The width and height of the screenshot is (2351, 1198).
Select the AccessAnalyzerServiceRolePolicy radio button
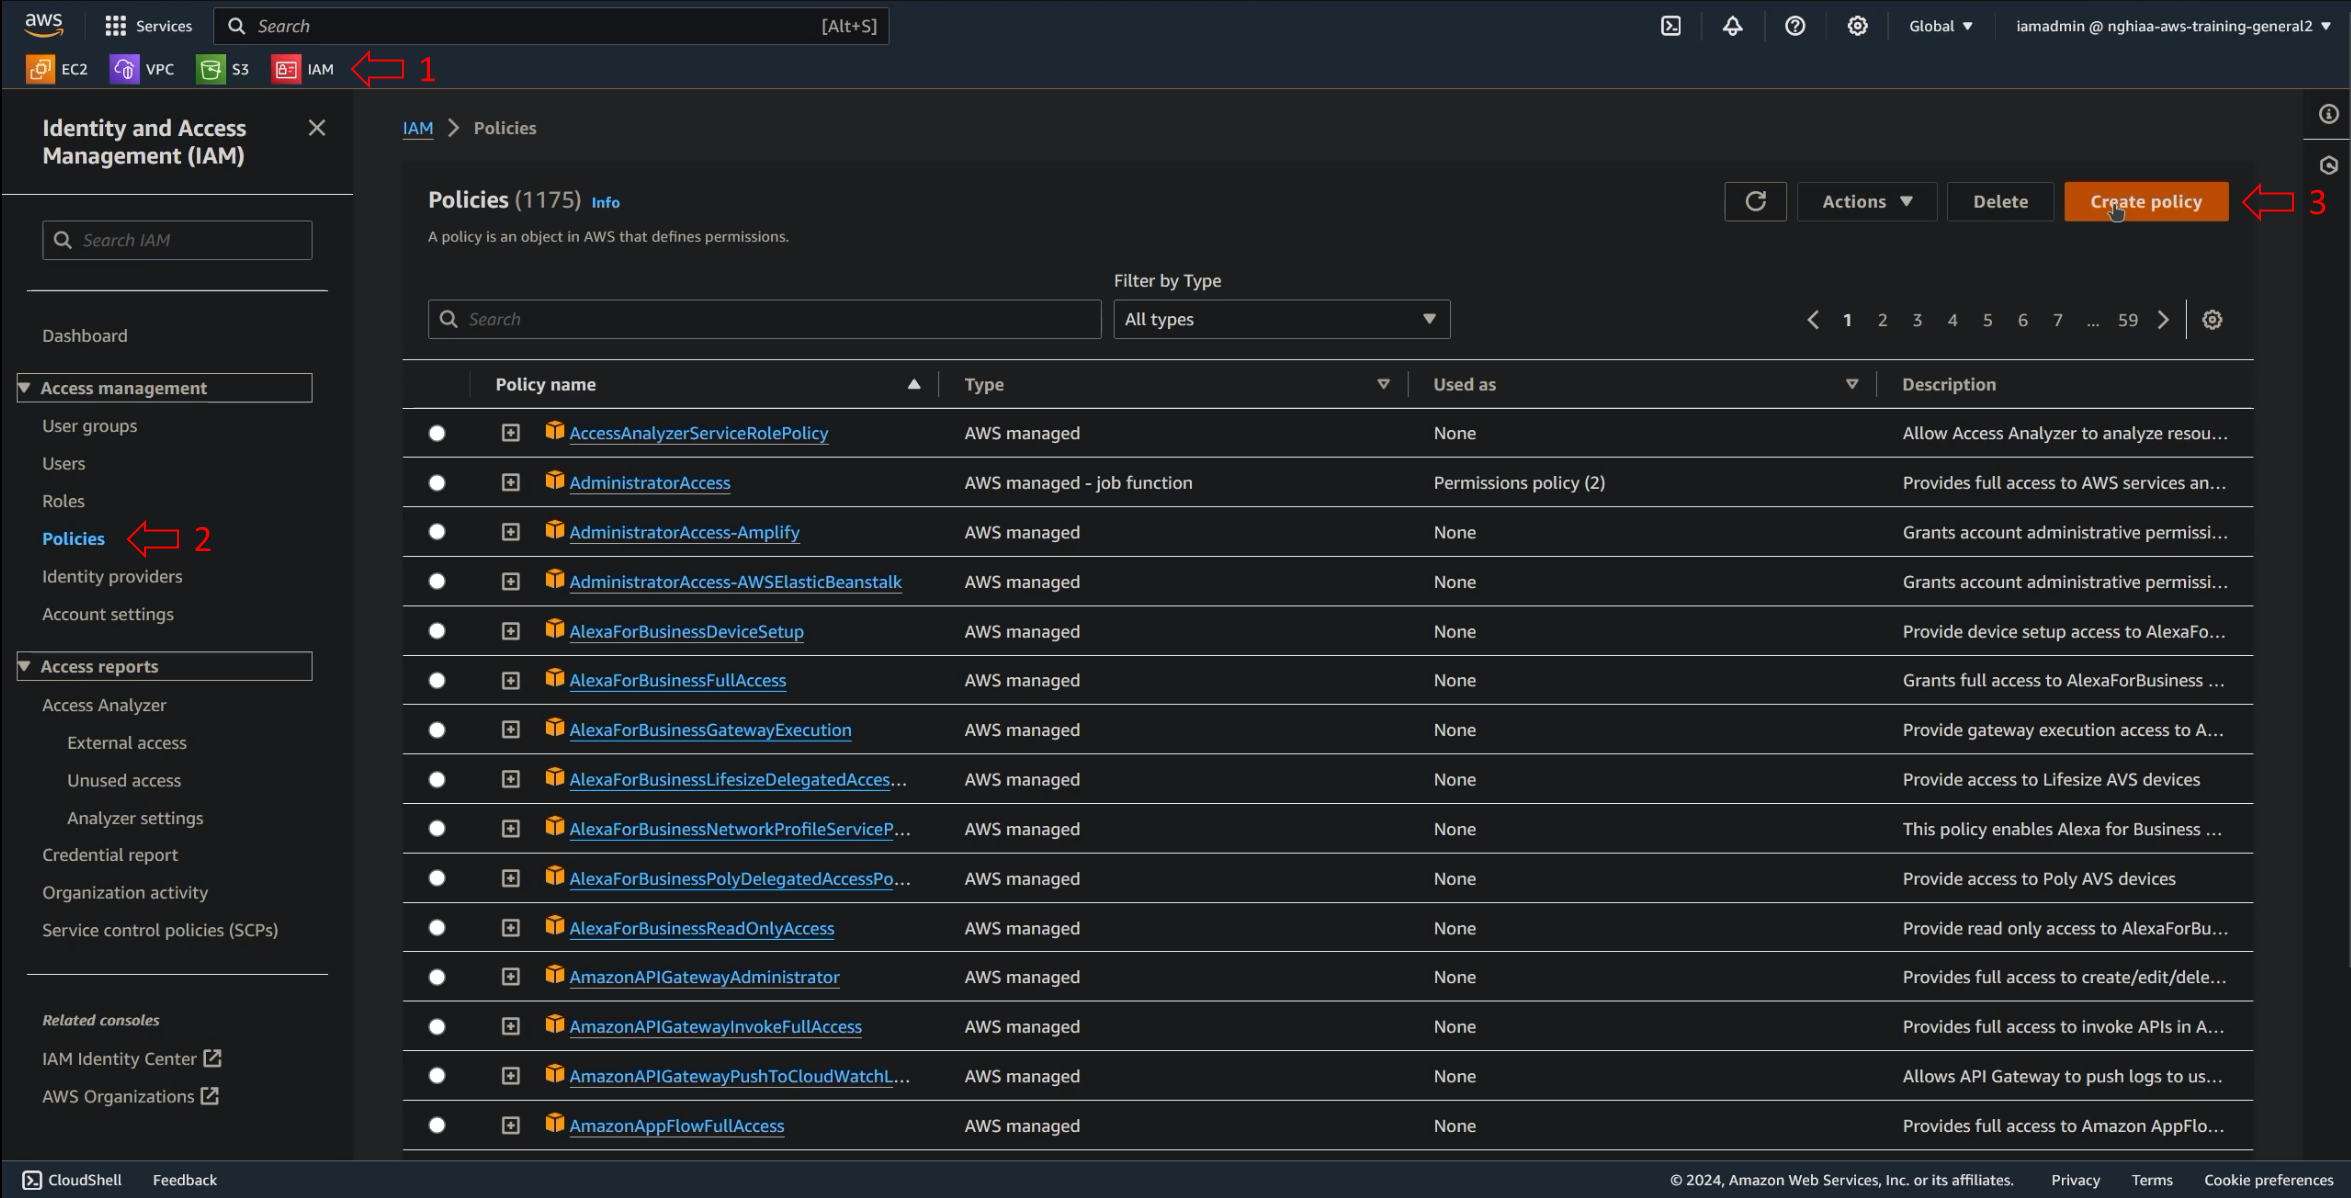437,433
